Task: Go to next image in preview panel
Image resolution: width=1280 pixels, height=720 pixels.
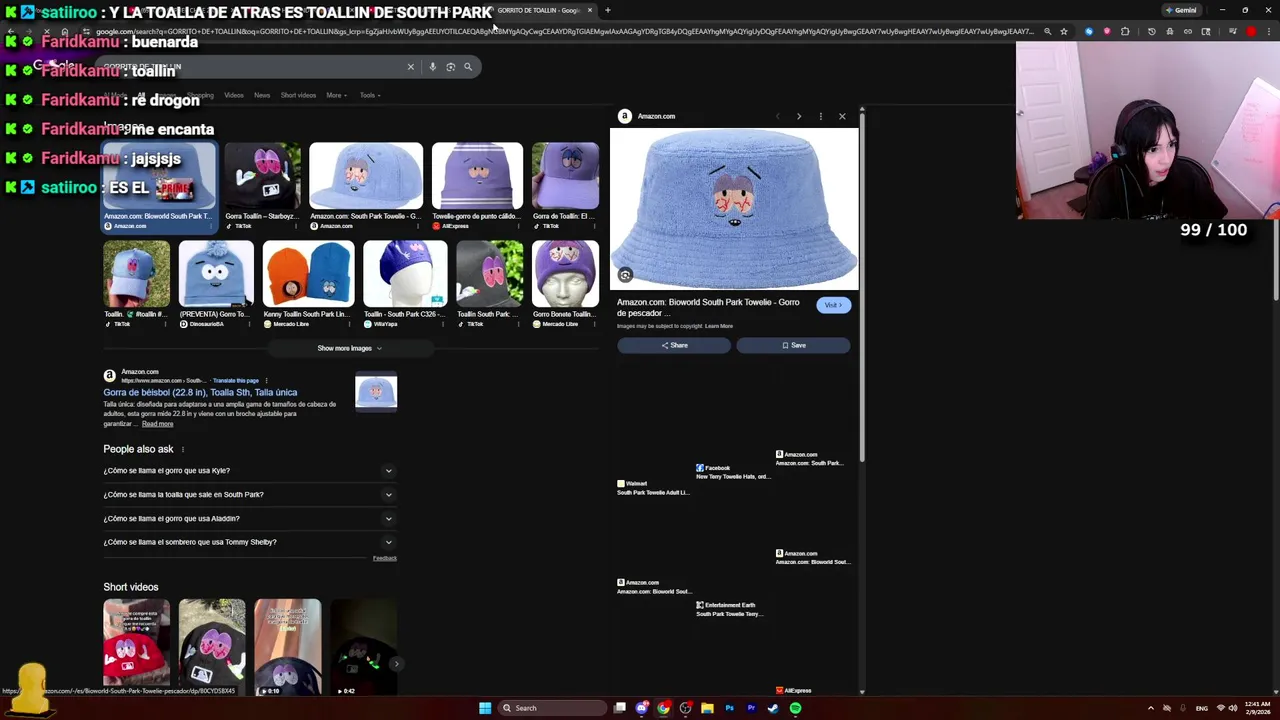Action: coord(798,116)
